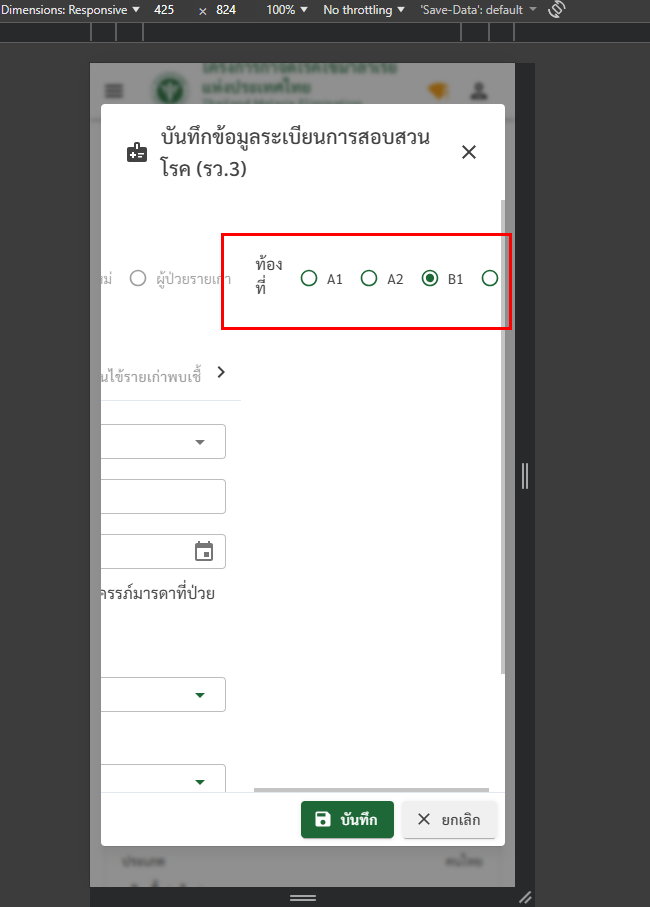Select the ผู้ป่วยรายเก่า radio option
The height and width of the screenshot is (907, 650).
[x=138, y=278]
